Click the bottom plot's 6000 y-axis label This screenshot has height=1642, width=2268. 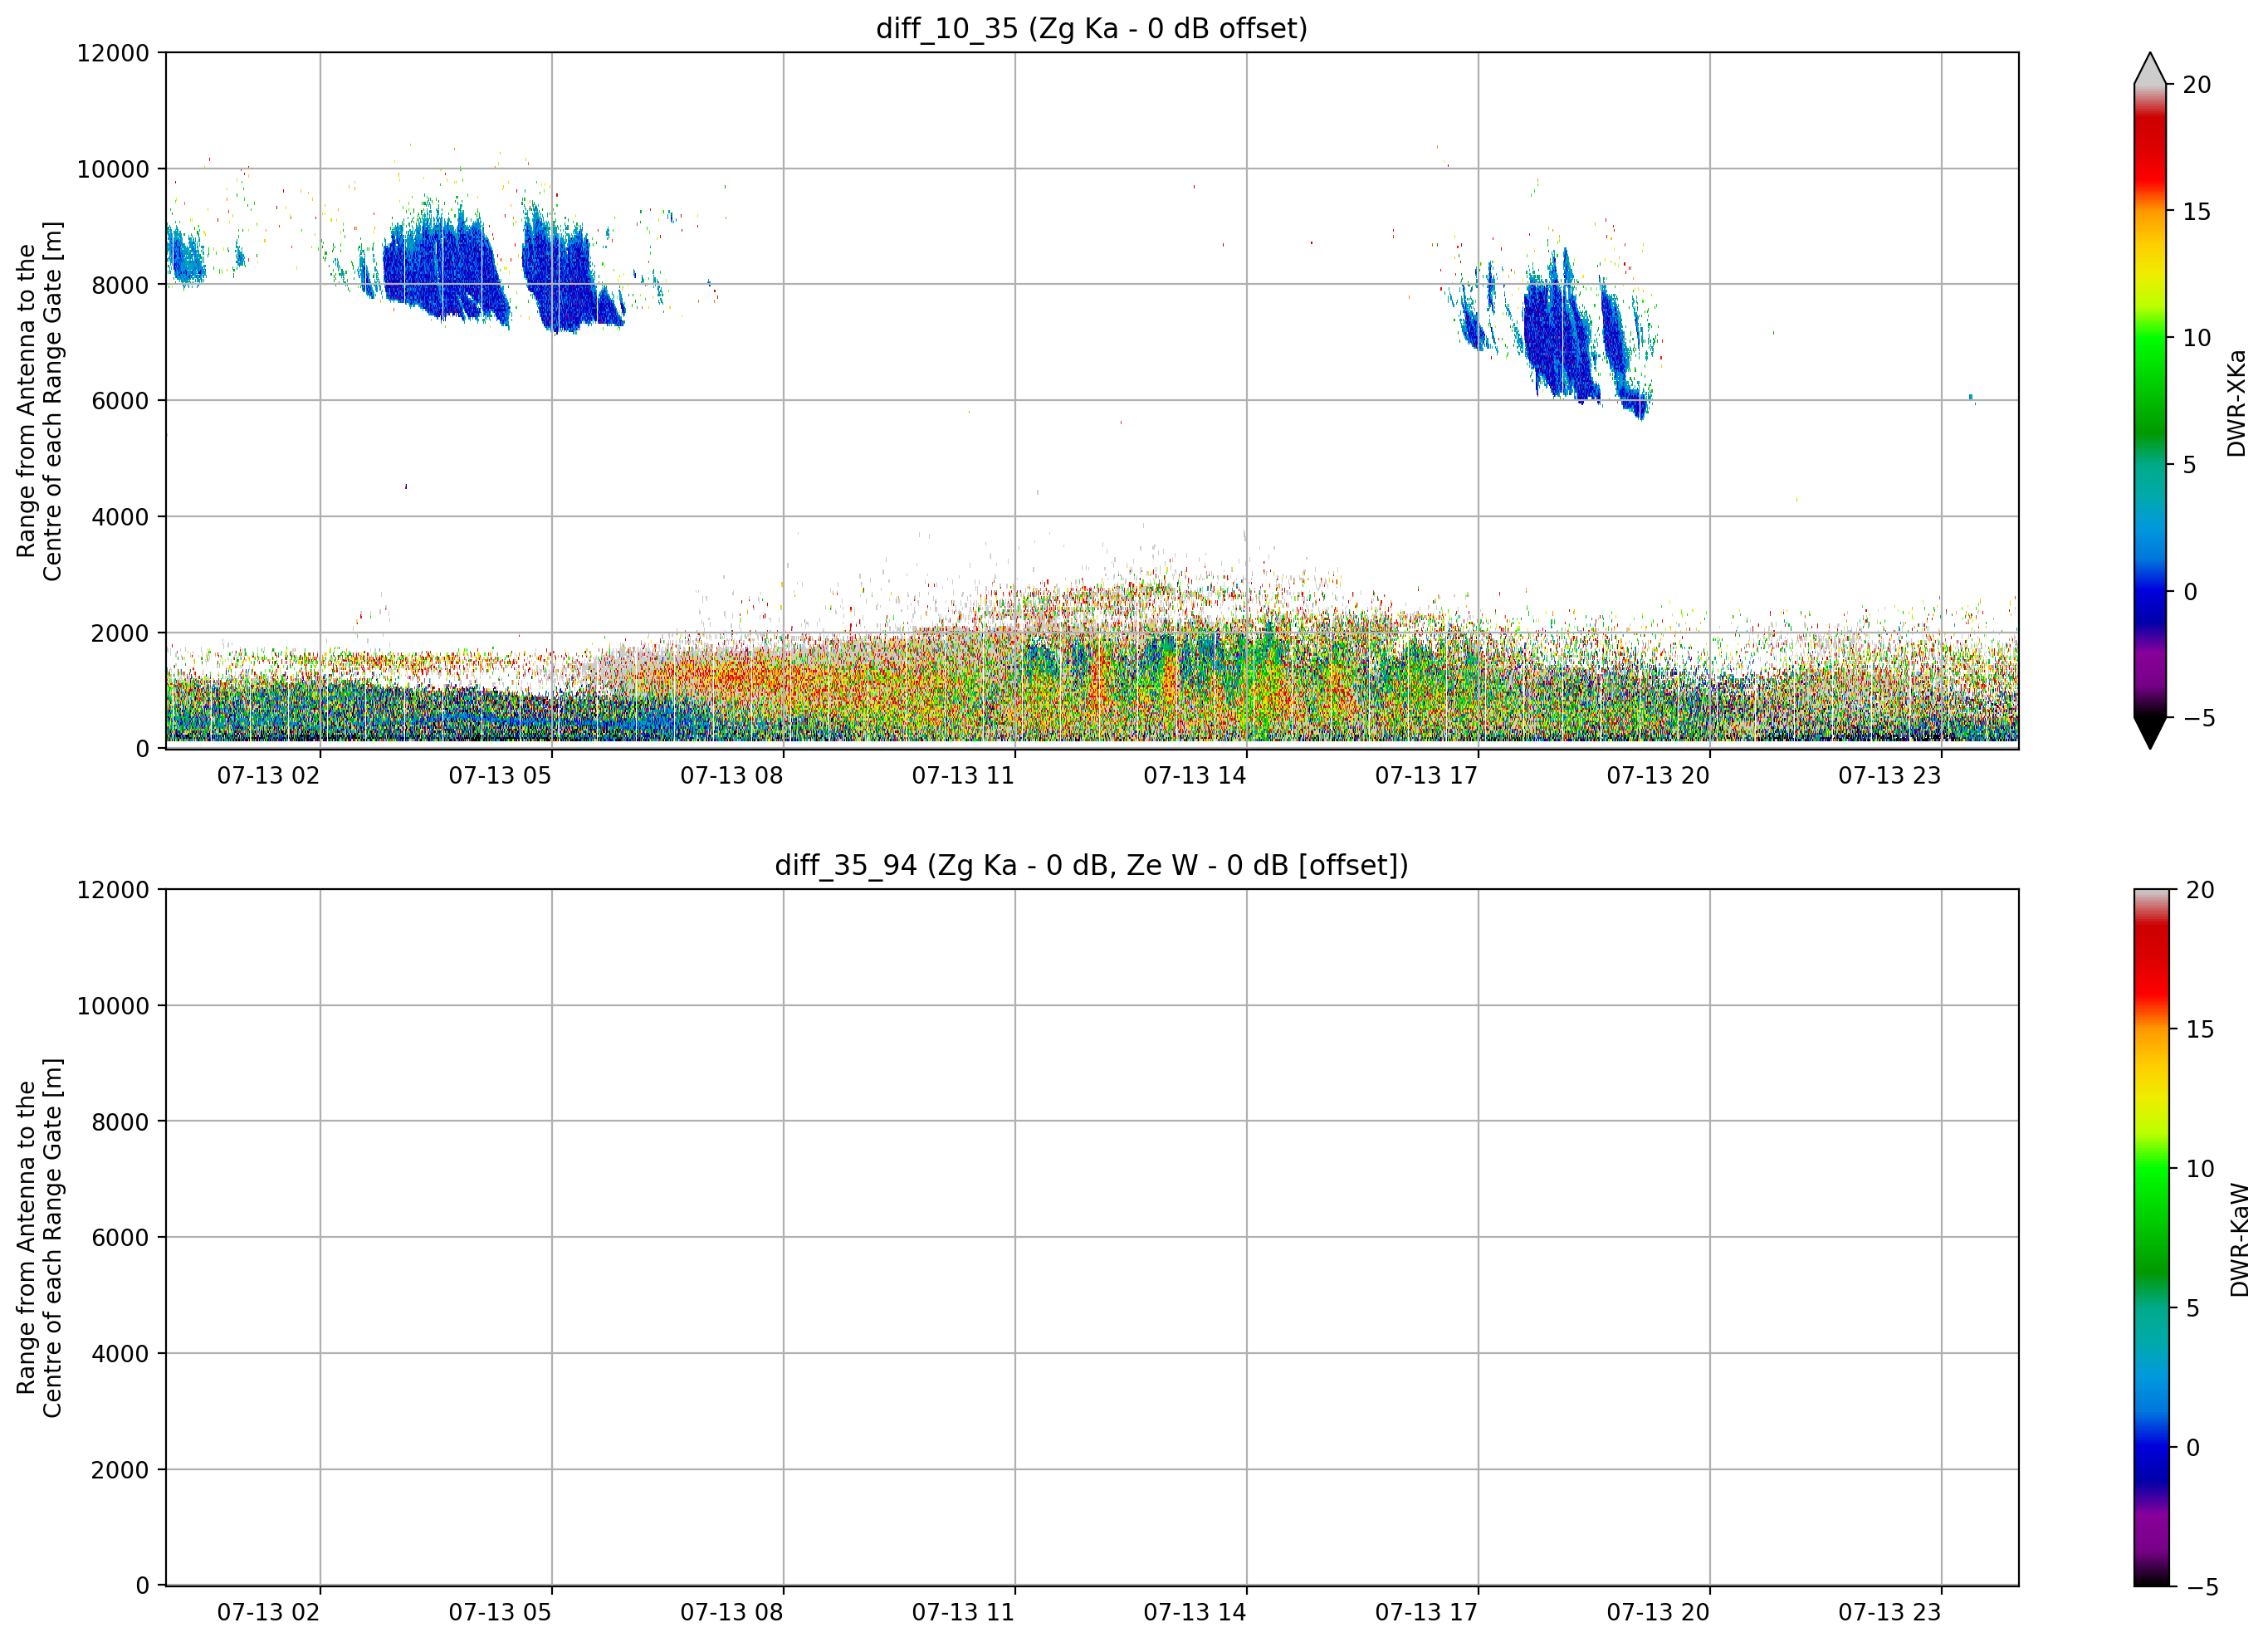click(x=120, y=1238)
